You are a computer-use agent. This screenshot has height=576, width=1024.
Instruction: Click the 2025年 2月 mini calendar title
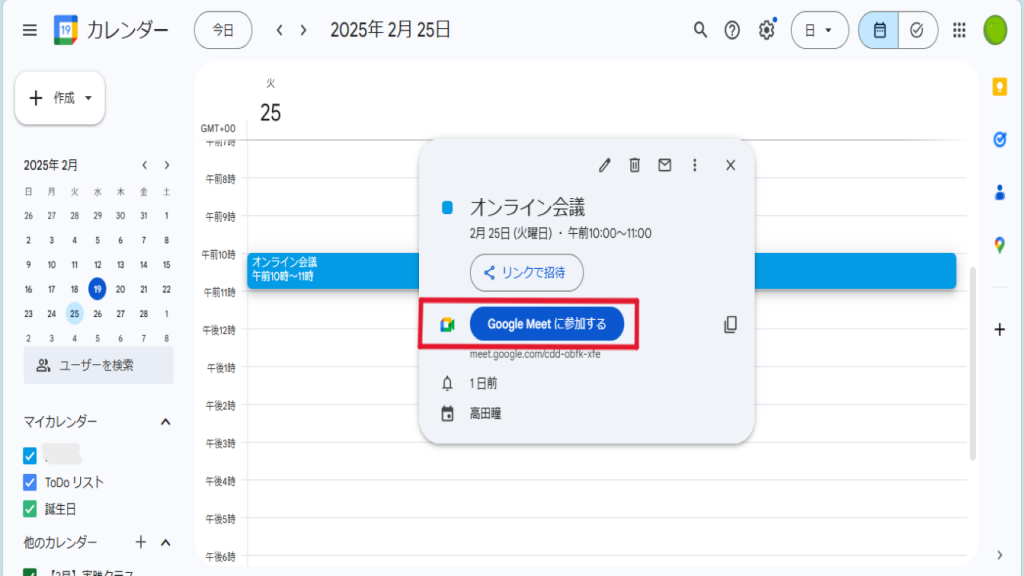[51, 165]
